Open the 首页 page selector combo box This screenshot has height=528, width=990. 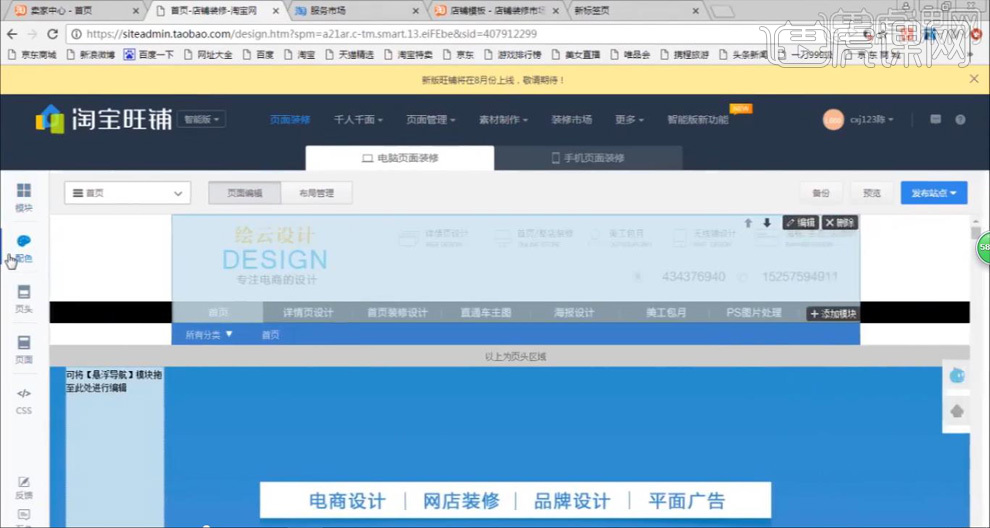click(127, 193)
